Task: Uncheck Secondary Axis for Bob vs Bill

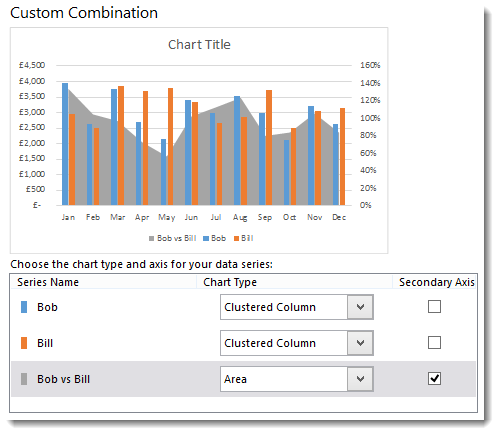Action: point(434,379)
